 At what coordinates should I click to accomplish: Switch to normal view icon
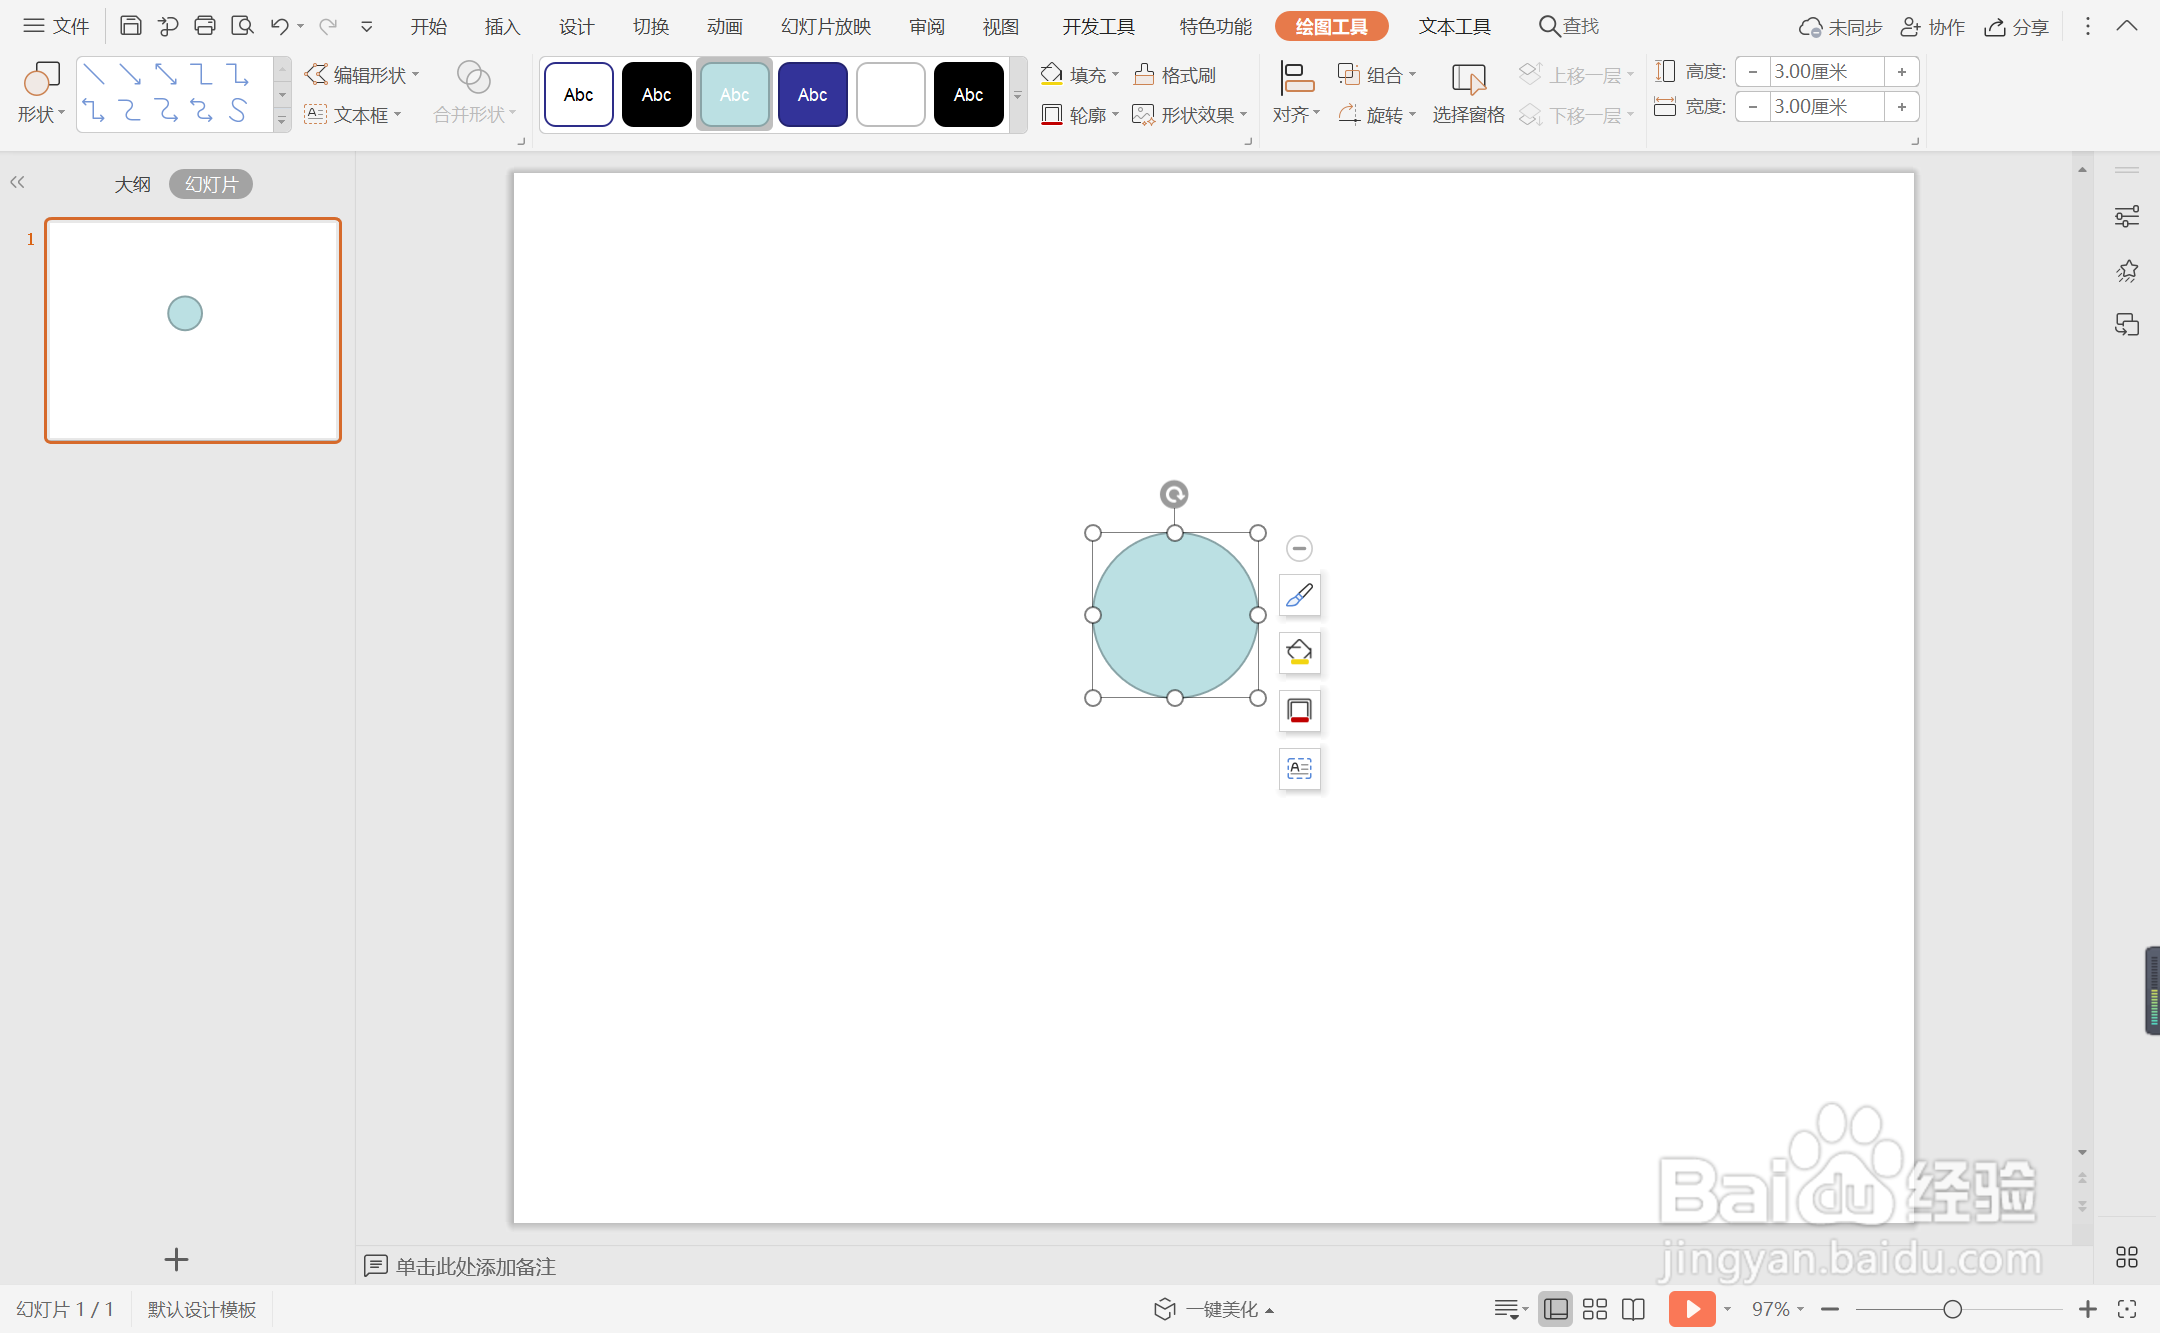[x=1556, y=1309]
